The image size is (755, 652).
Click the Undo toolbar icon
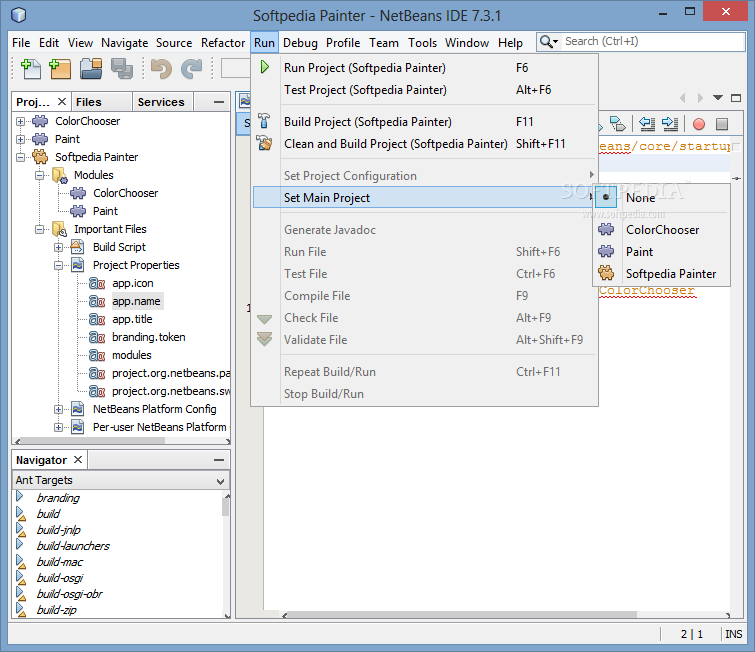tap(161, 69)
